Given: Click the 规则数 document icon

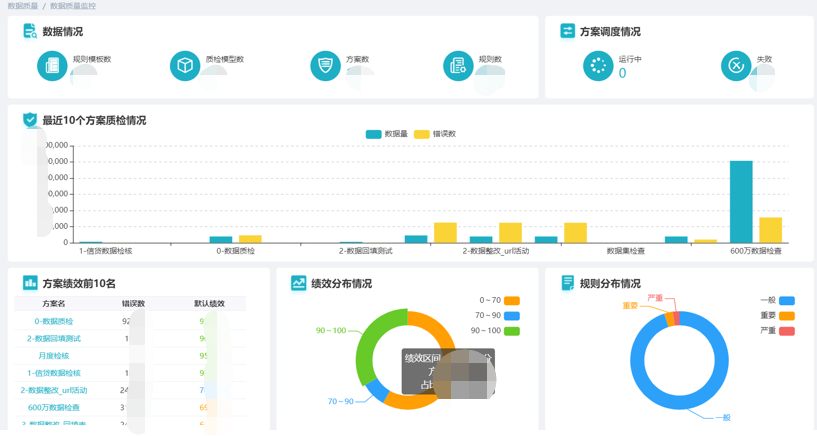Looking at the screenshot, I should [458, 66].
